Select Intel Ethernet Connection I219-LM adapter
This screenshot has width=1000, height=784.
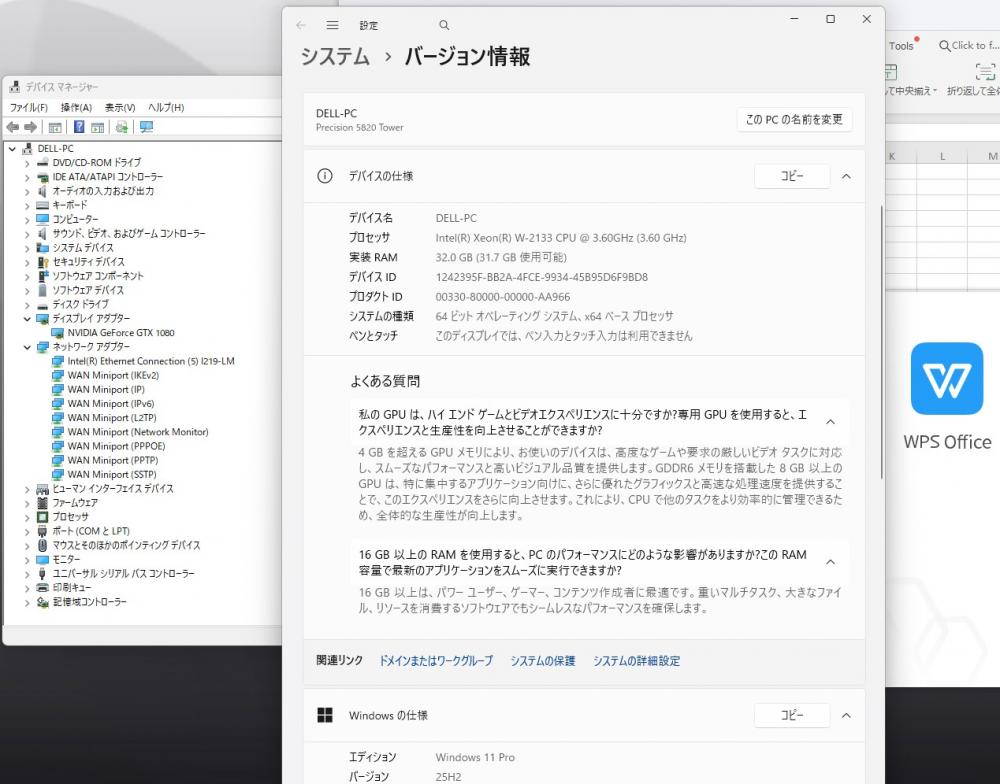[150, 361]
